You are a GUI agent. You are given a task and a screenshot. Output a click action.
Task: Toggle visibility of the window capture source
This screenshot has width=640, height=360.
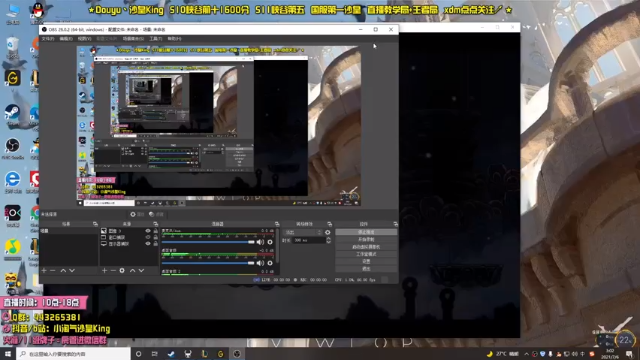pos(148,237)
